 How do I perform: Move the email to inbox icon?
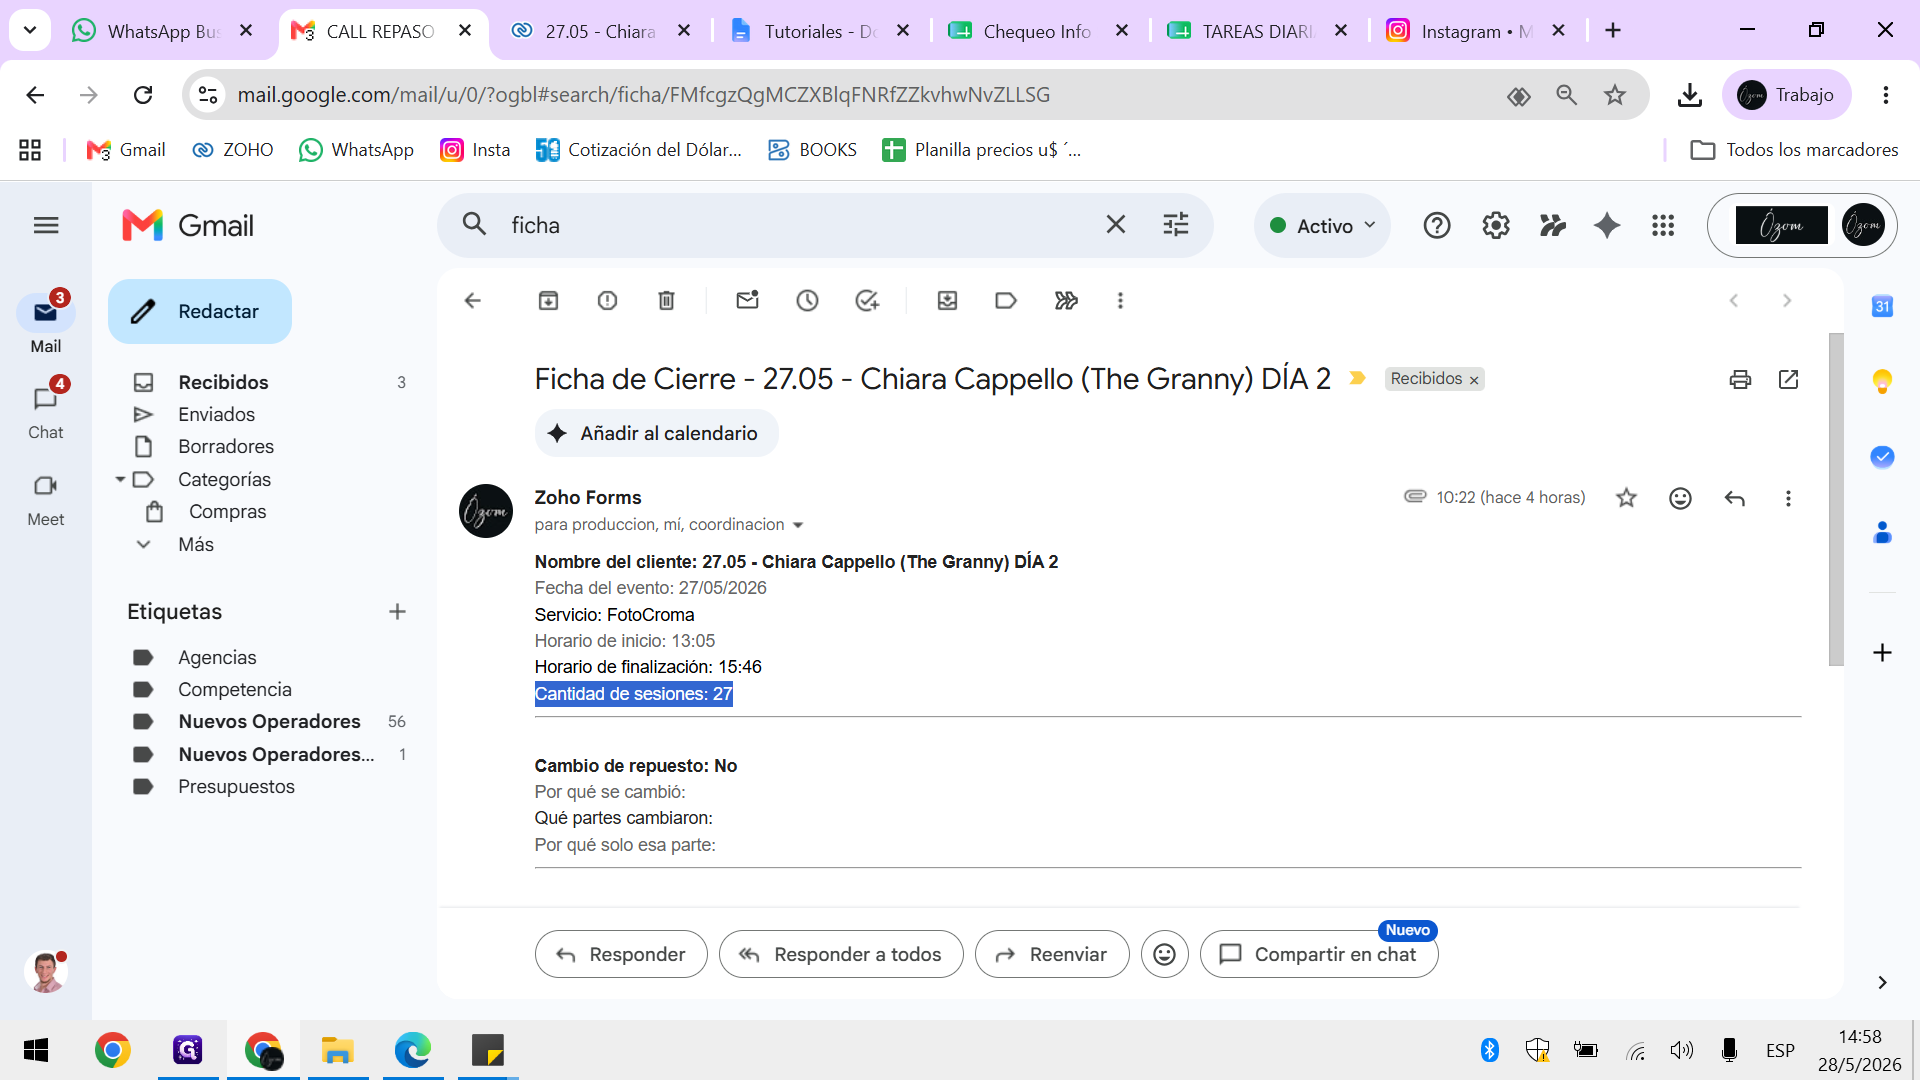947,301
